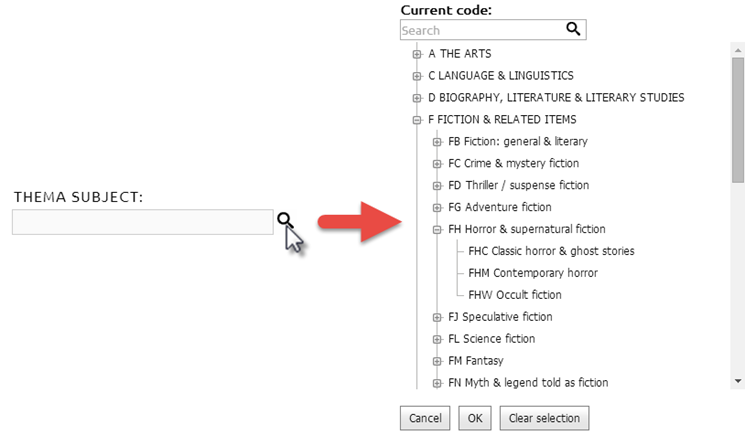This screenshot has height=435, width=745.
Task: Expand C LANGUAGE & LINGUISTICS node
Action: 417,76
